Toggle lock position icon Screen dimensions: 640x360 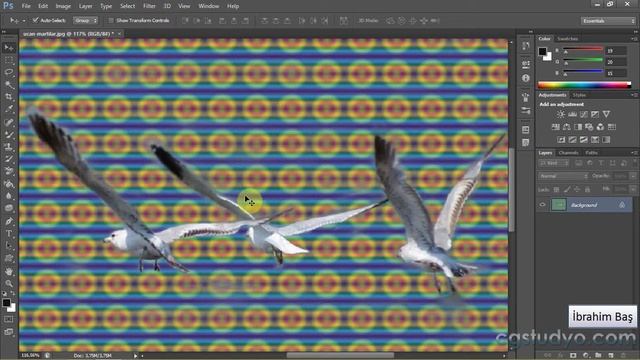point(577,189)
